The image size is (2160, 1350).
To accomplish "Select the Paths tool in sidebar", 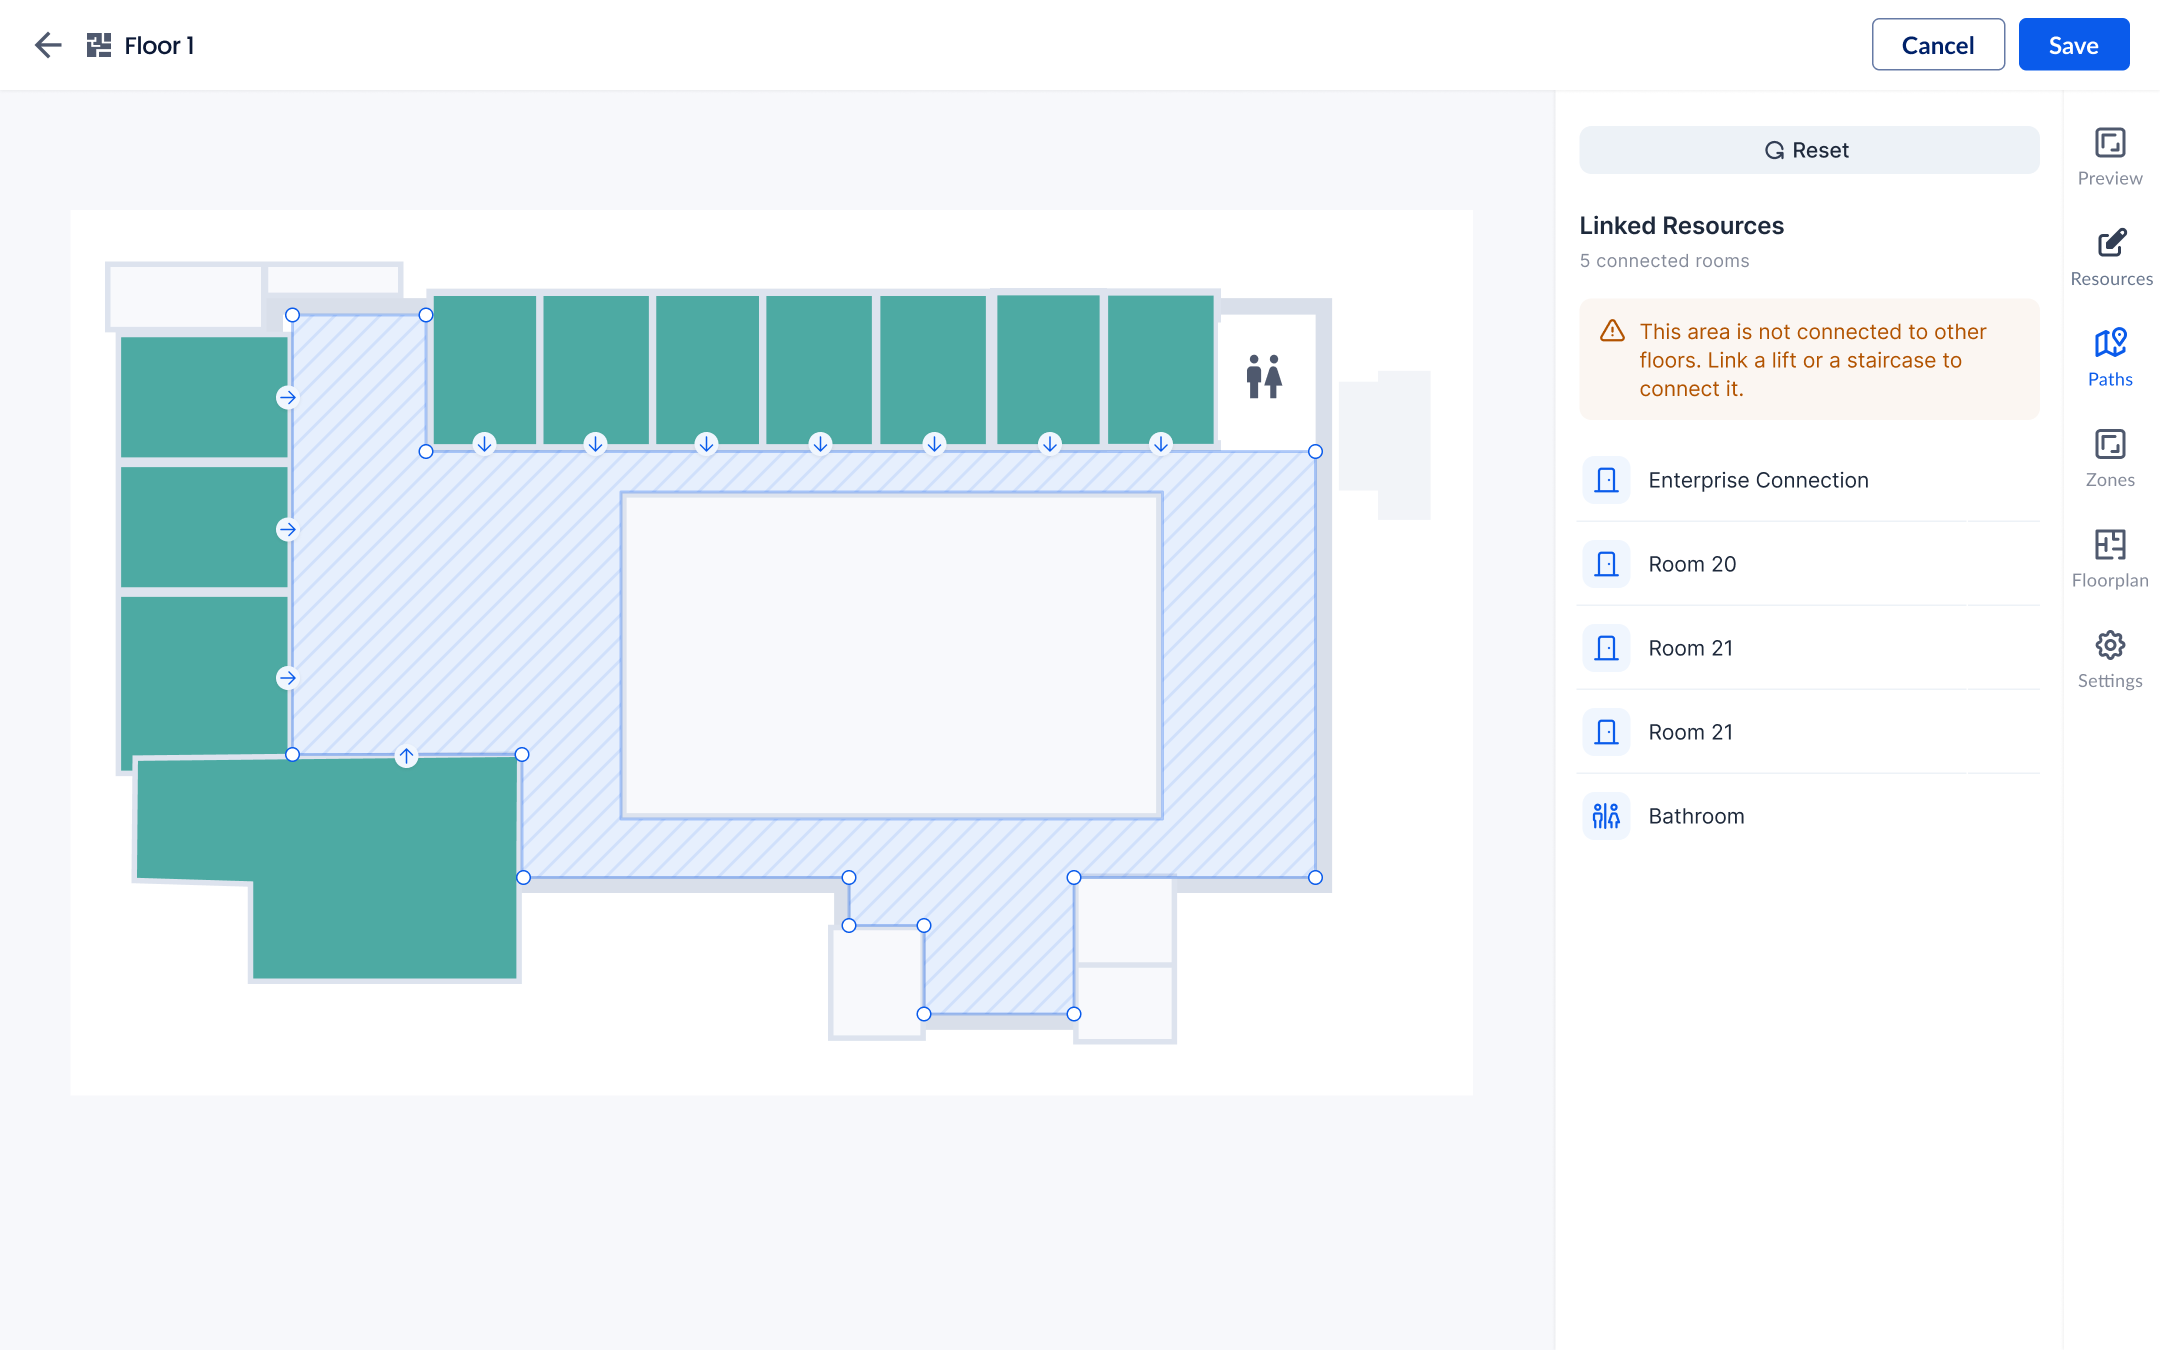I will click(2110, 355).
